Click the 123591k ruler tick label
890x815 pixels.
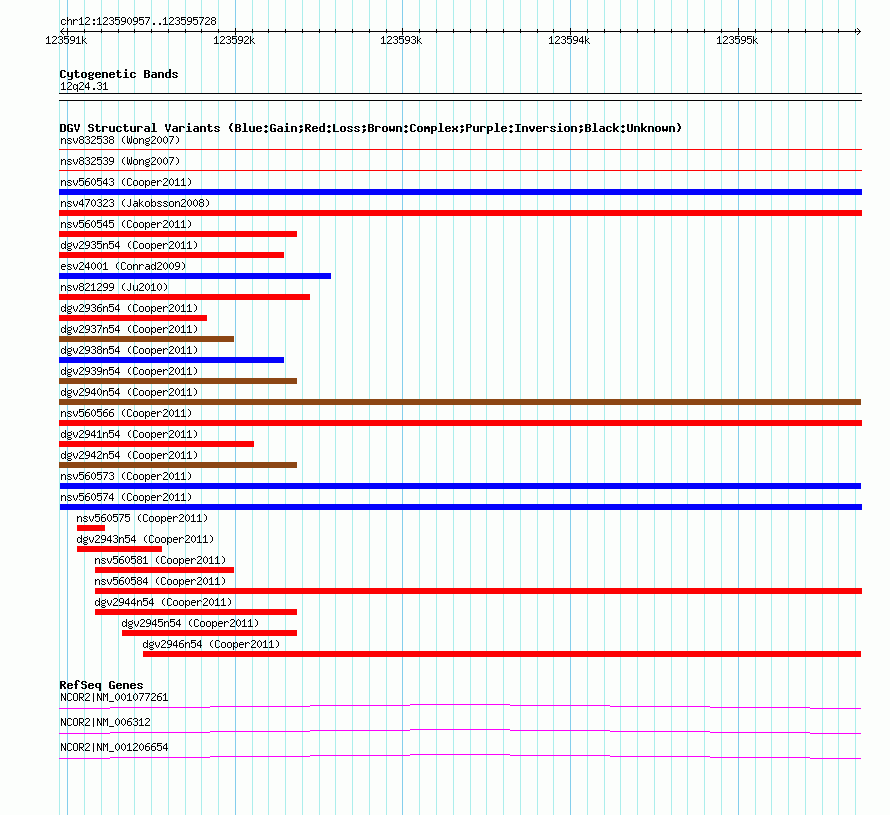tap(66, 40)
